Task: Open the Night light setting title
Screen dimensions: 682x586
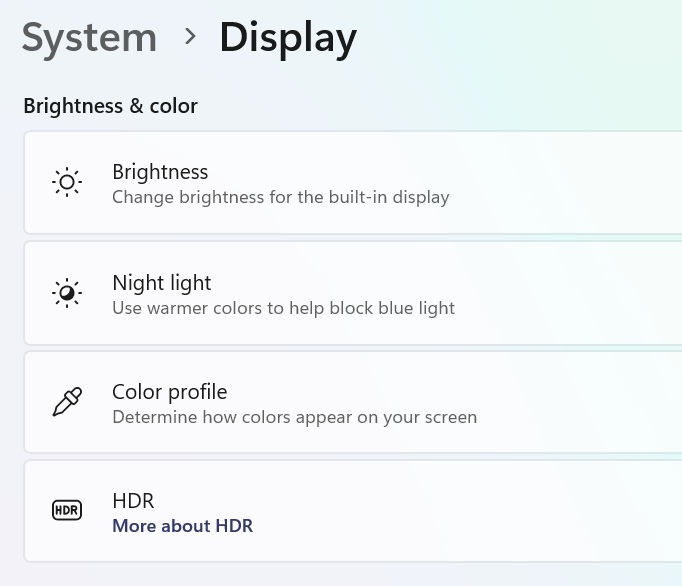Action: coord(161,283)
